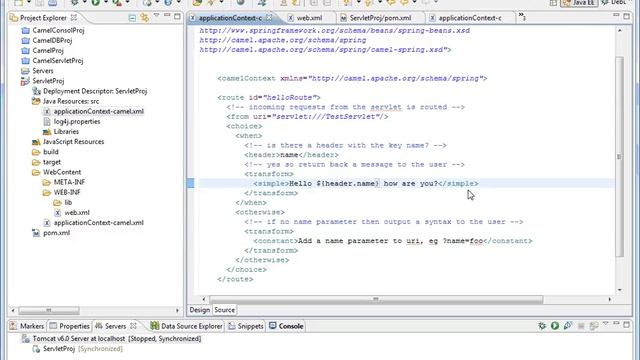Select ServletProj under the Tomcat server
The height and width of the screenshot is (360, 640).
point(59,349)
